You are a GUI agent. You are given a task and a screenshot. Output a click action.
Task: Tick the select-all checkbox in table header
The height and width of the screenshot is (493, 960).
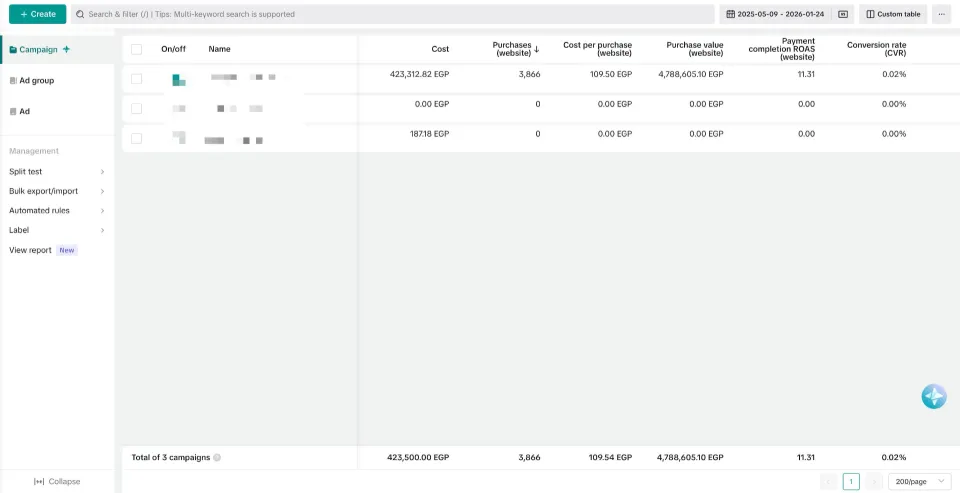[137, 49]
